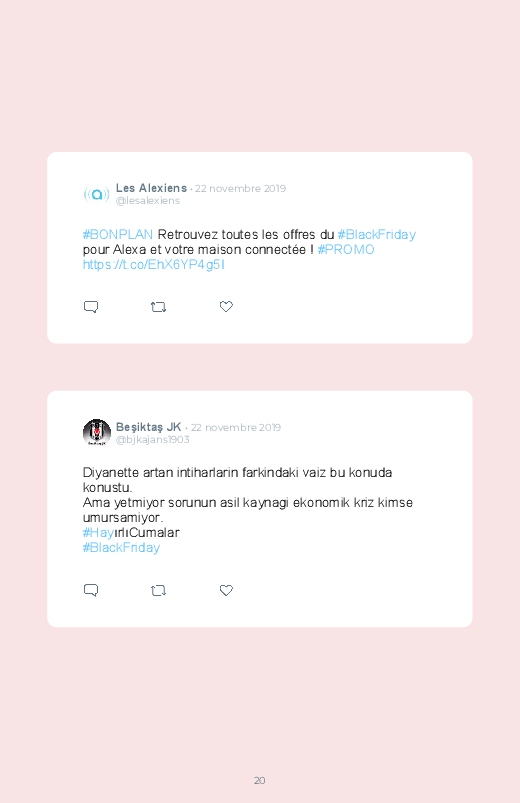Like the Les Alexiens tweet

point(226,306)
